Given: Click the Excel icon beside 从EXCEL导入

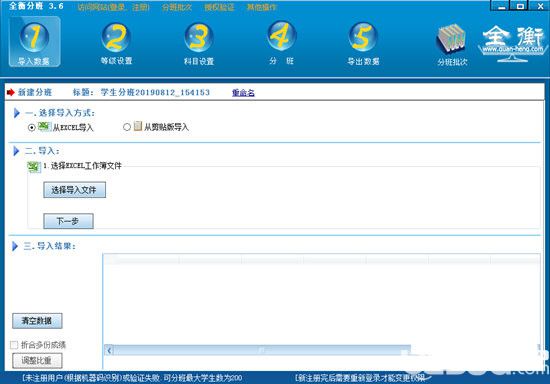Looking at the screenshot, I should [x=45, y=126].
